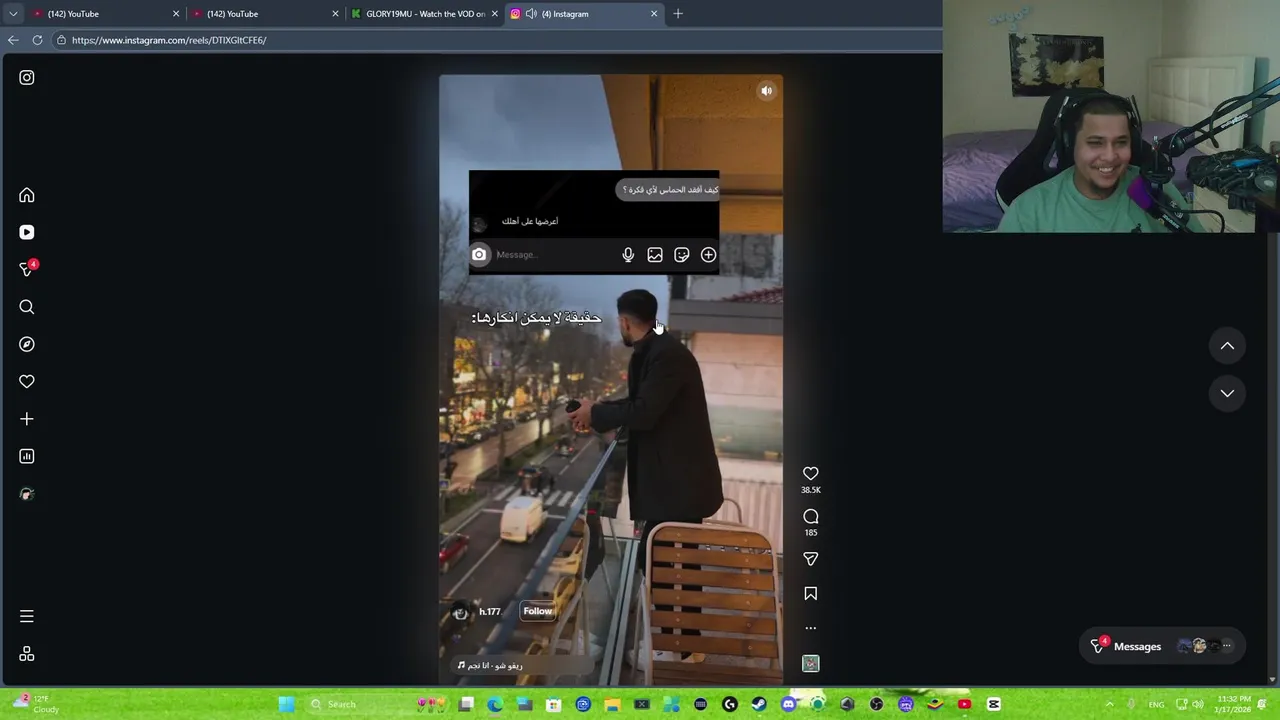Click the 185 comment count
The image size is (1280, 720).
(x=811, y=533)
